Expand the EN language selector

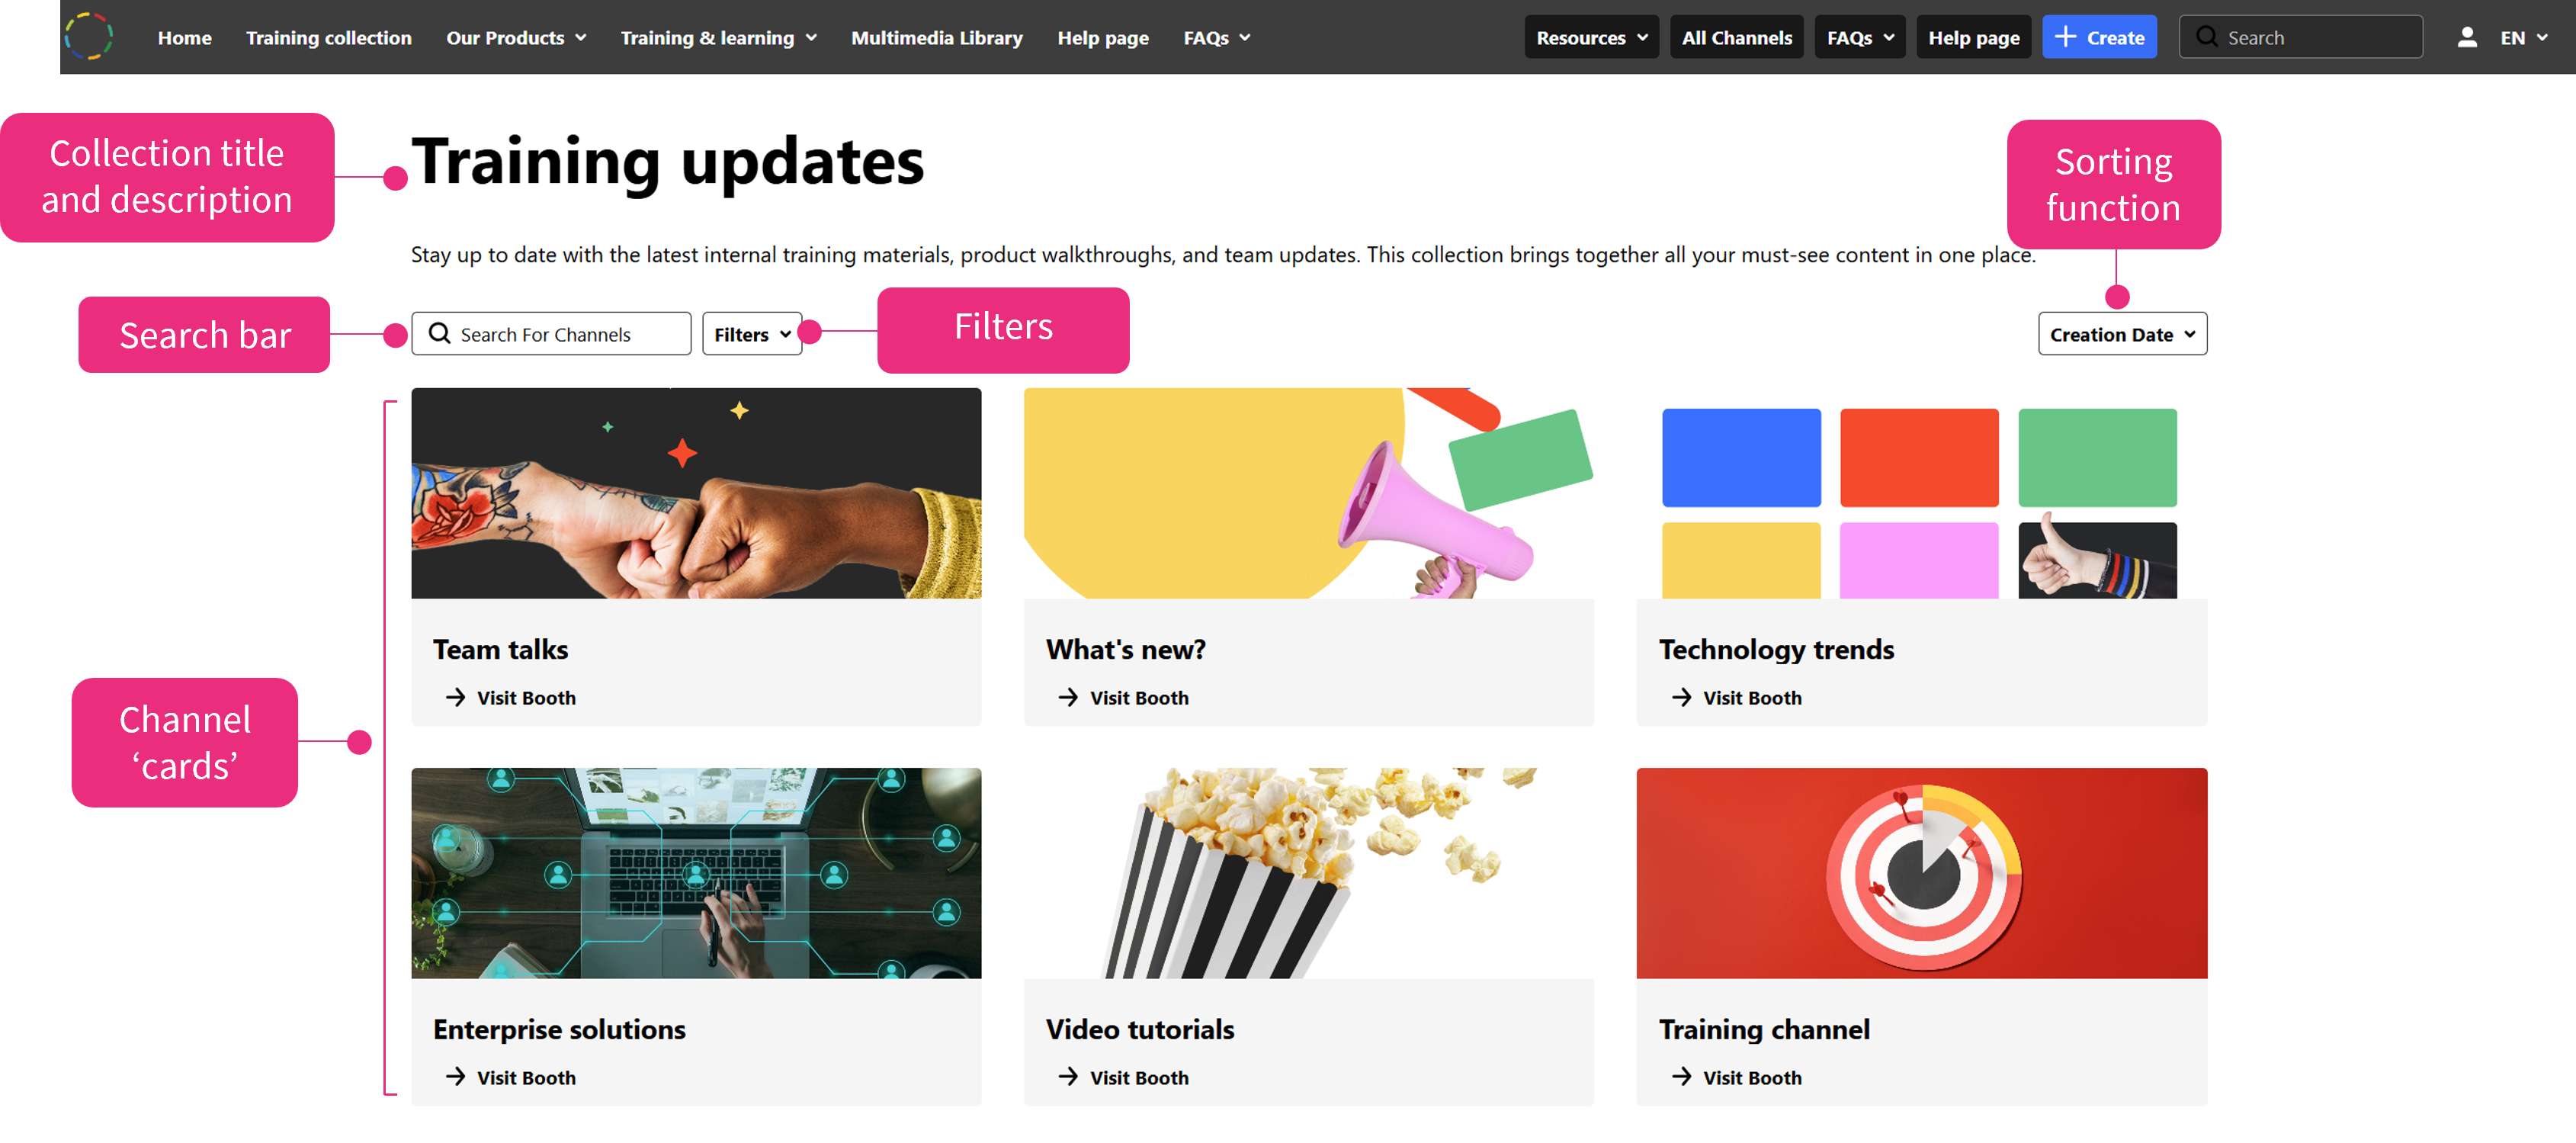pyautogui.click(x=2523, y=38)
